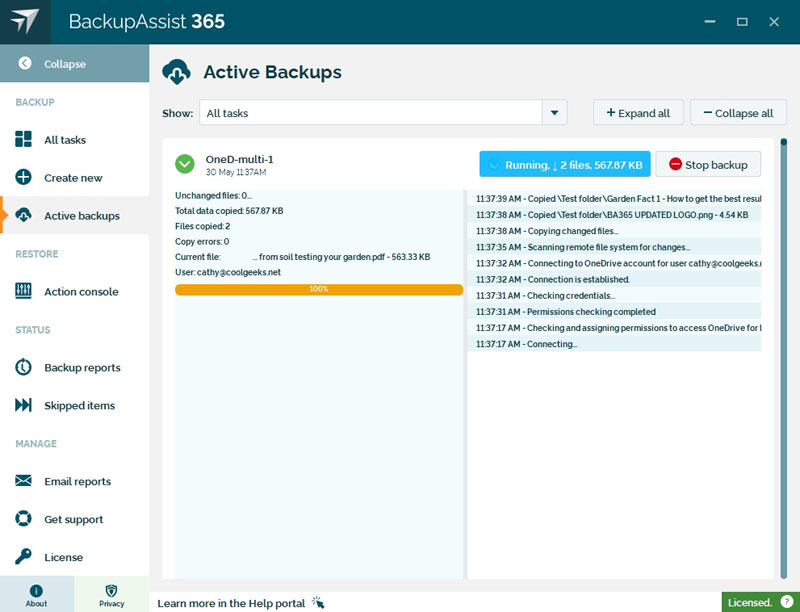Screen dimensions: 800x612
Task: Minimize the BackupAssist 365 window
Action: [x=710, y=21]
